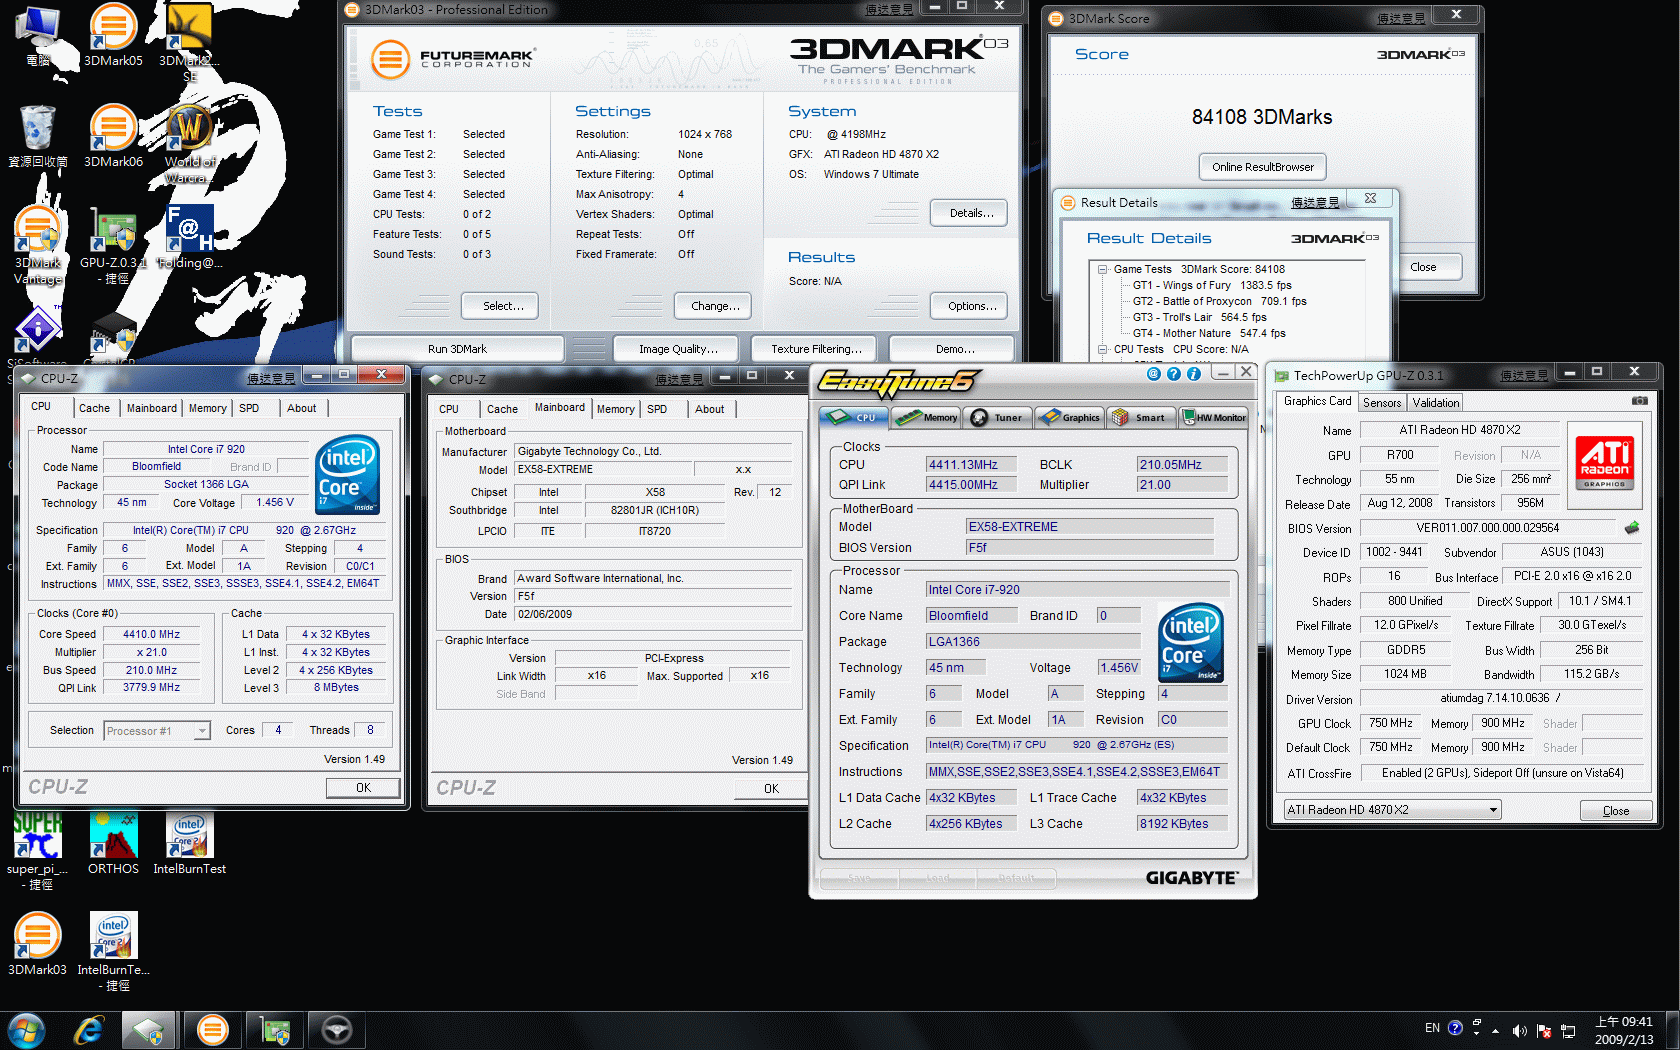Click the EN language indicator in the tray
This screenshot has height=1050, width=1680.
1432,1028
